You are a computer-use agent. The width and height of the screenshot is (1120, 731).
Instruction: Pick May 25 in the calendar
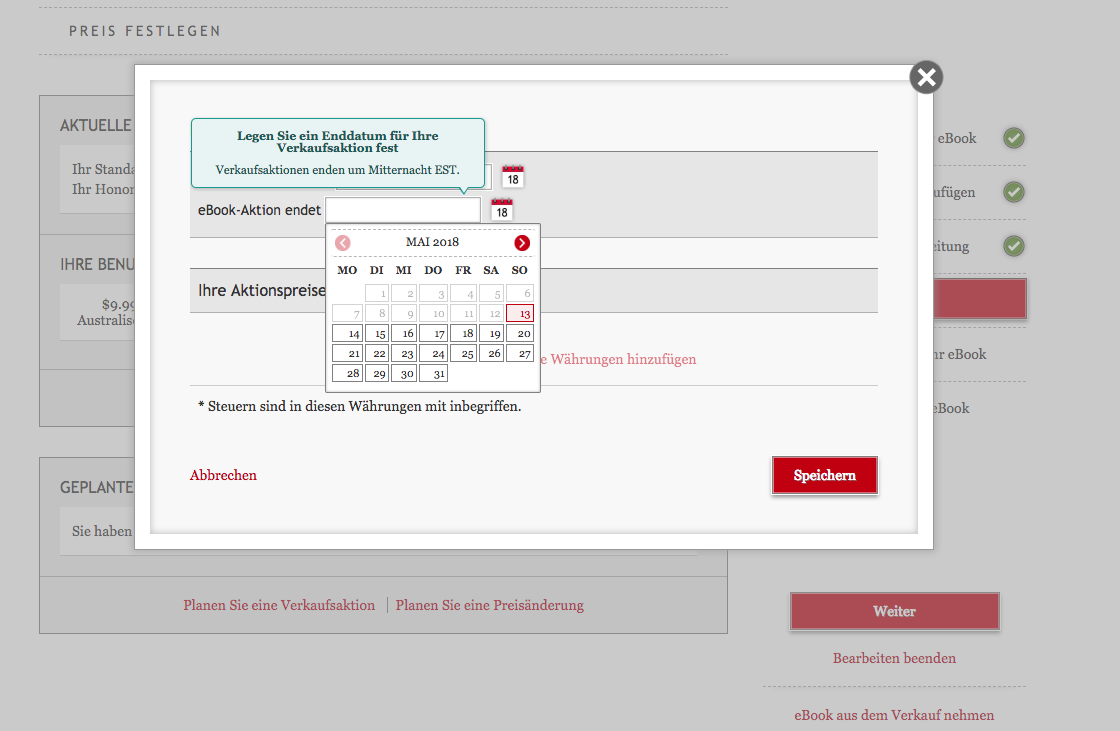tap(463, 353)
